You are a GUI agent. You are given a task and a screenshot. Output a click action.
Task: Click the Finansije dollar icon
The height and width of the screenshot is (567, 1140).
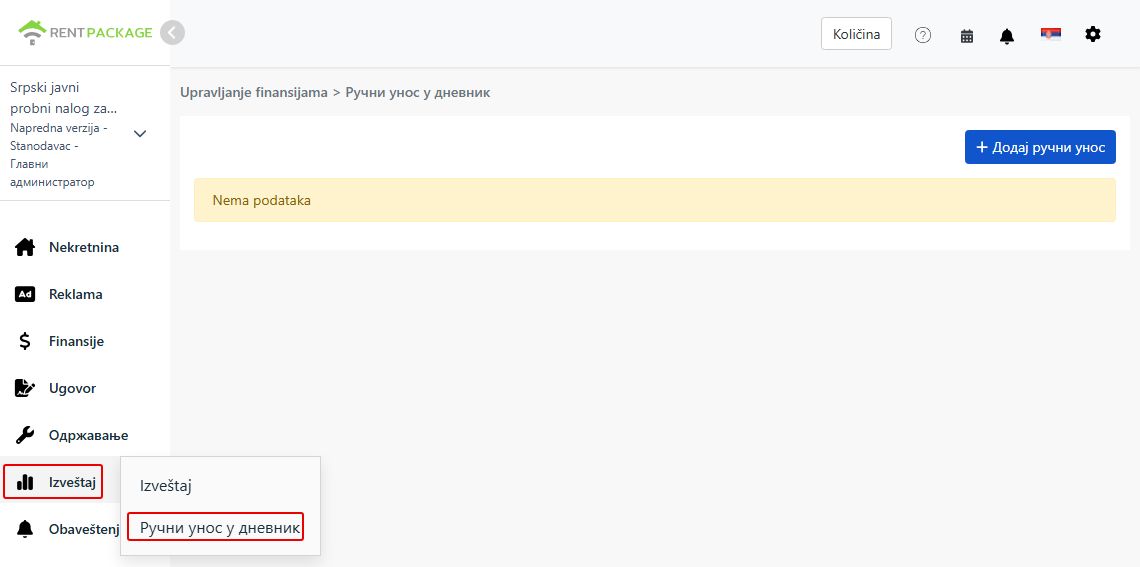[x=25, y=341]
